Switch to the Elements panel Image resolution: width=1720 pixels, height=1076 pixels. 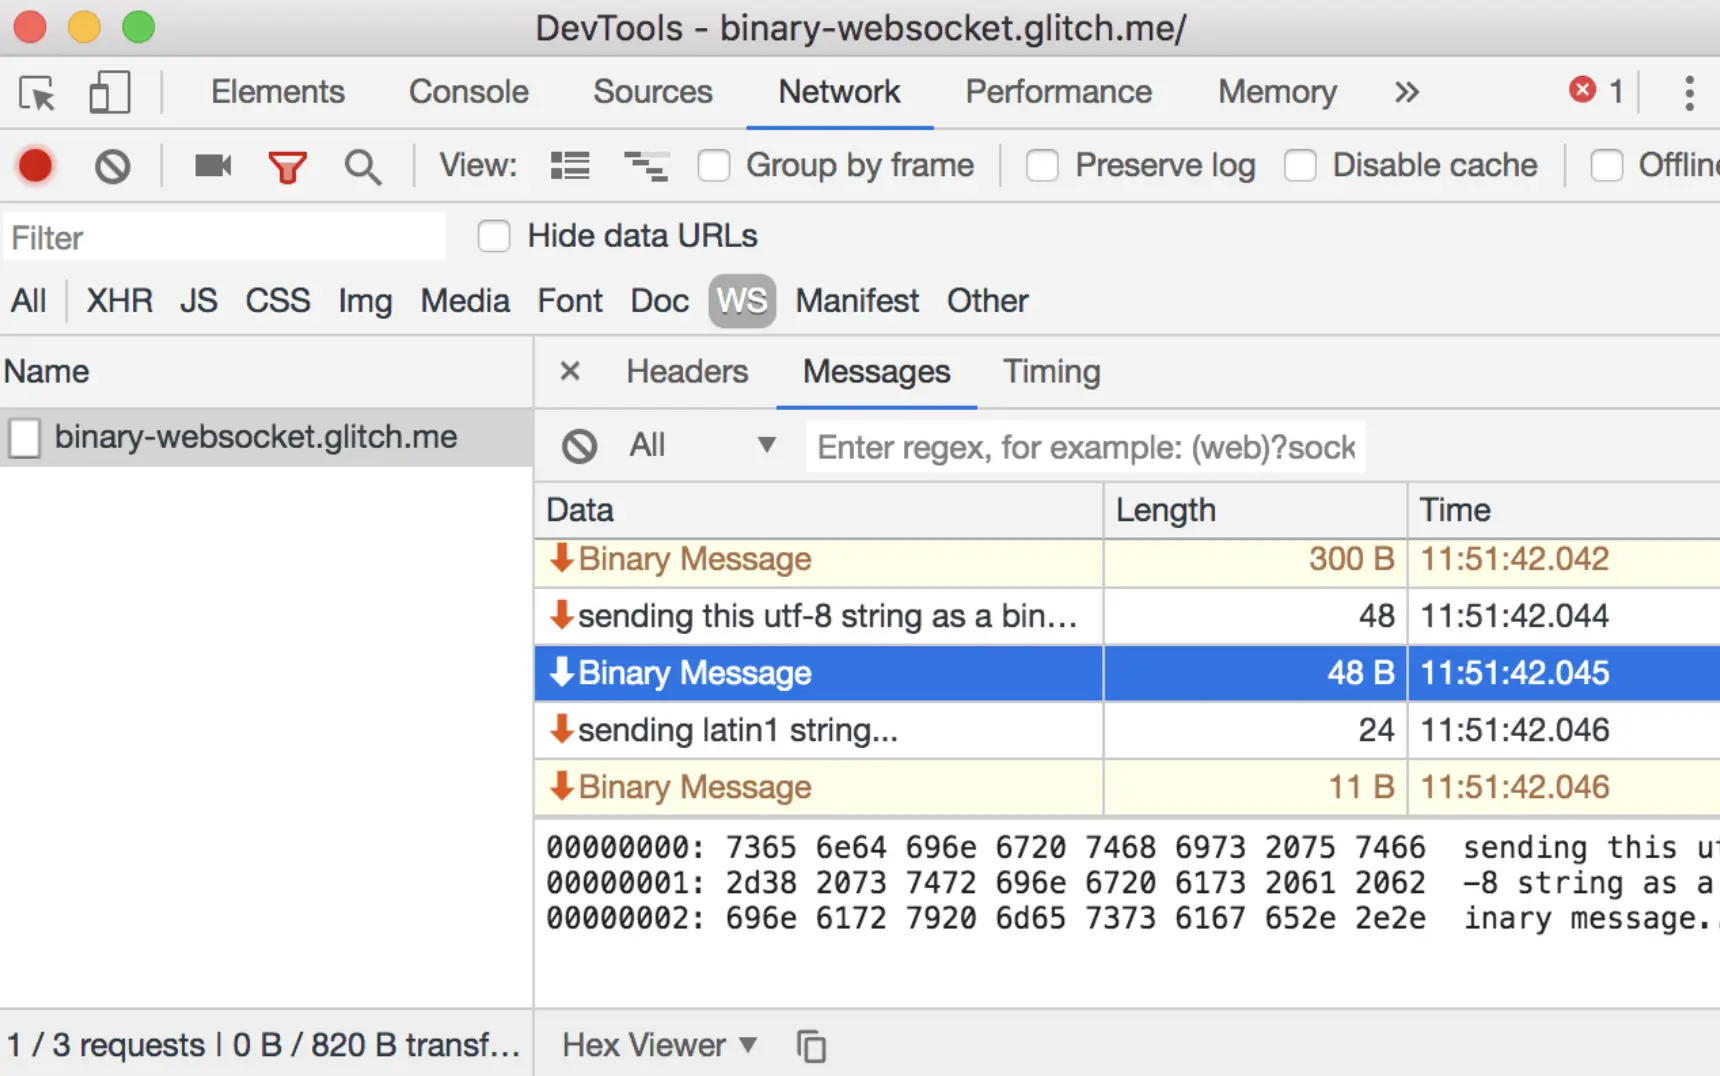[x=277, y=92]
